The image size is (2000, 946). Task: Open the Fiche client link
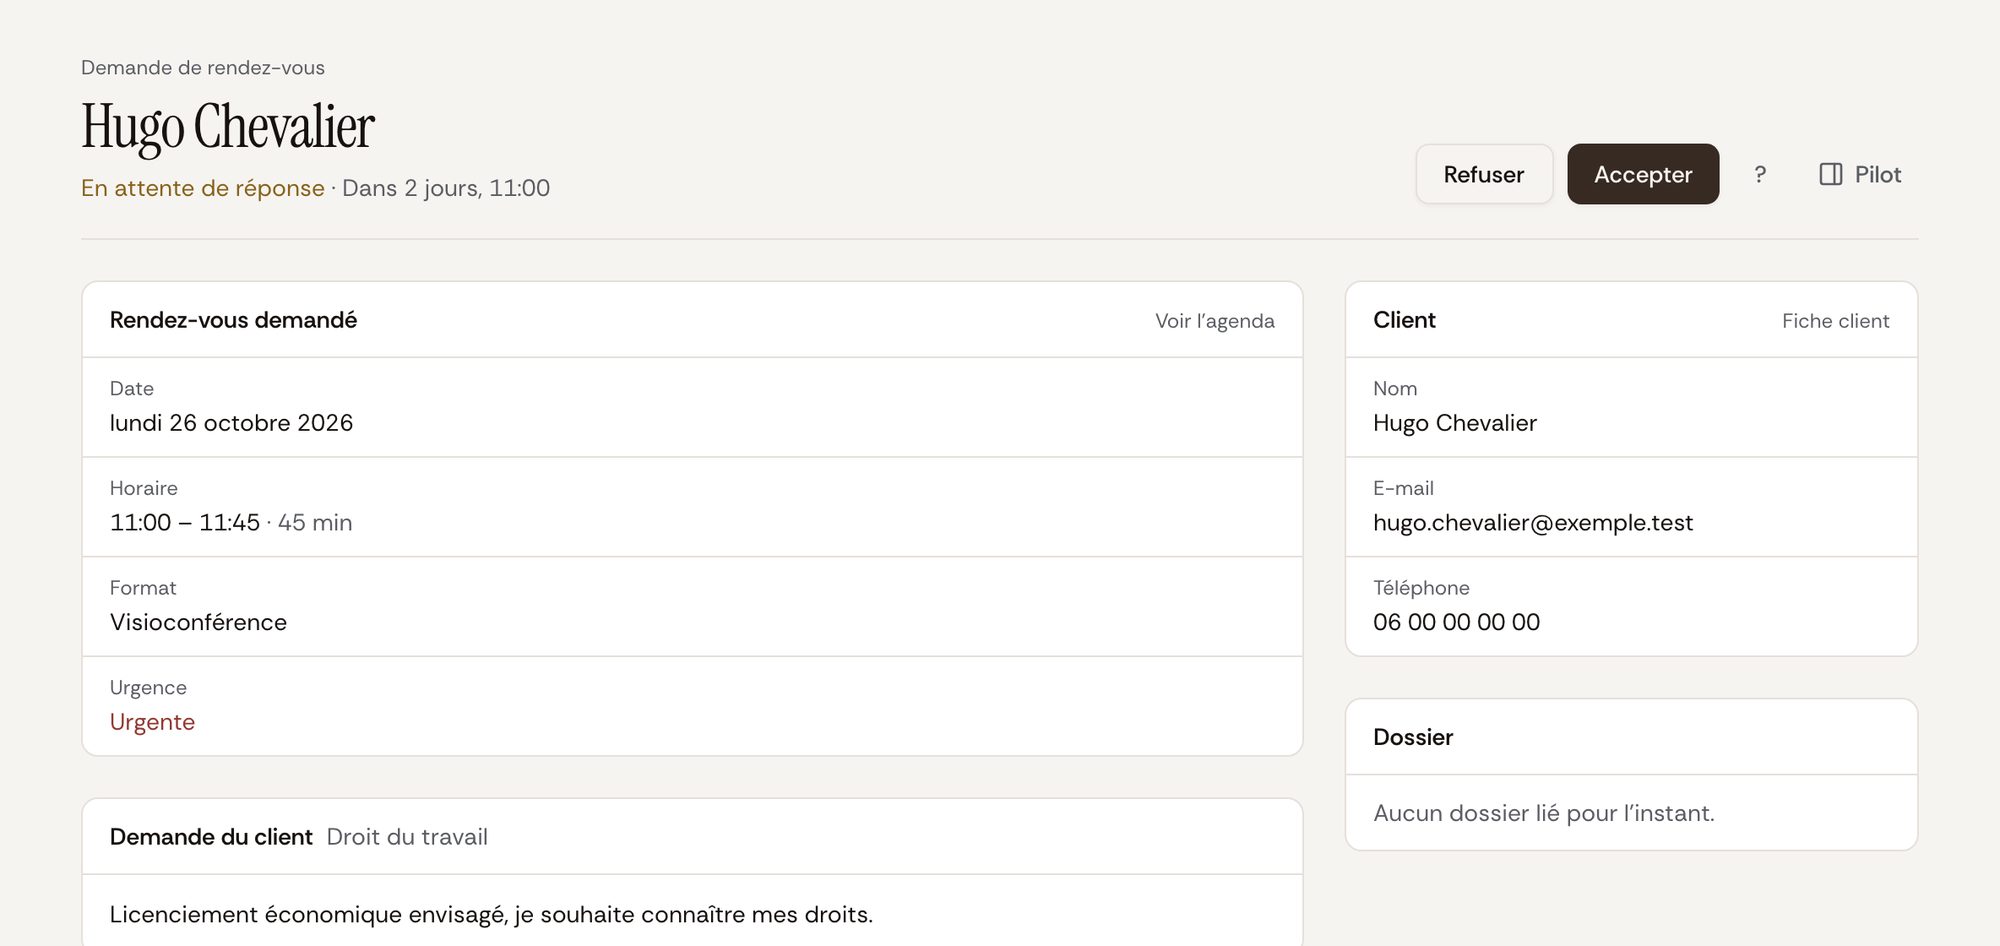point(1836,321)
